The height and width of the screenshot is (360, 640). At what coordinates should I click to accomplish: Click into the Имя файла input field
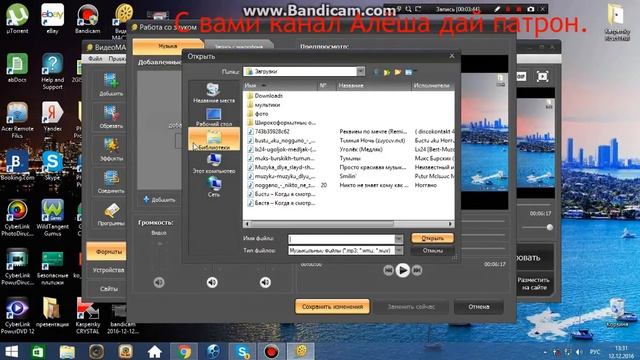[x=341, y=239]
